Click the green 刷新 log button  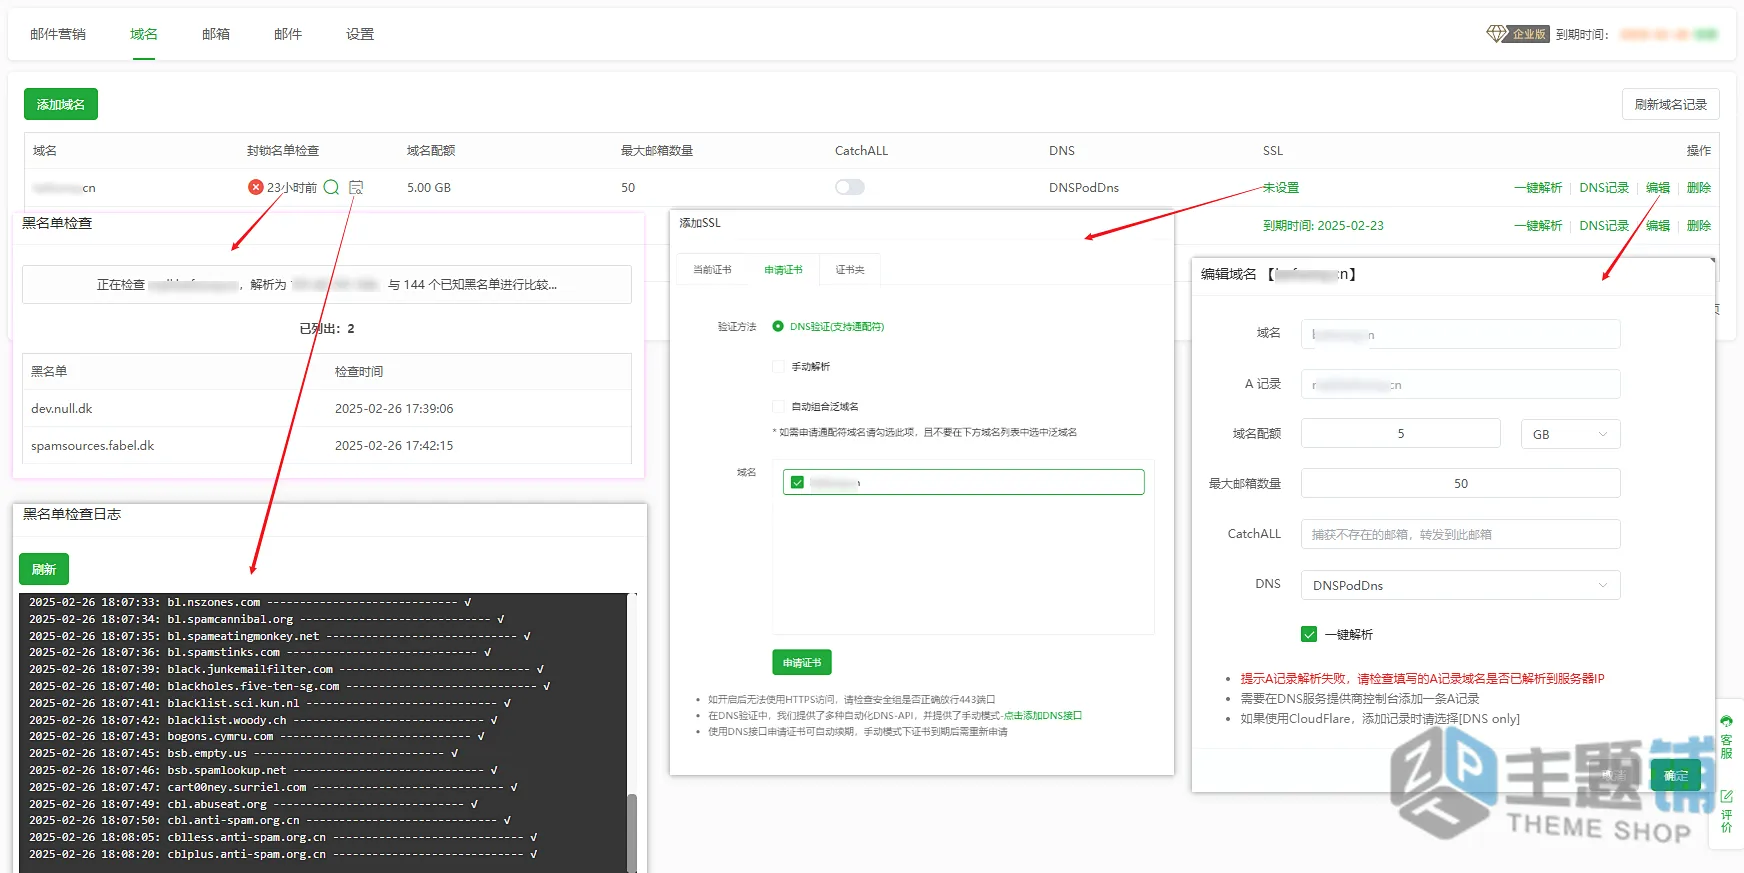pyautogui.click(x=44, y=569)
